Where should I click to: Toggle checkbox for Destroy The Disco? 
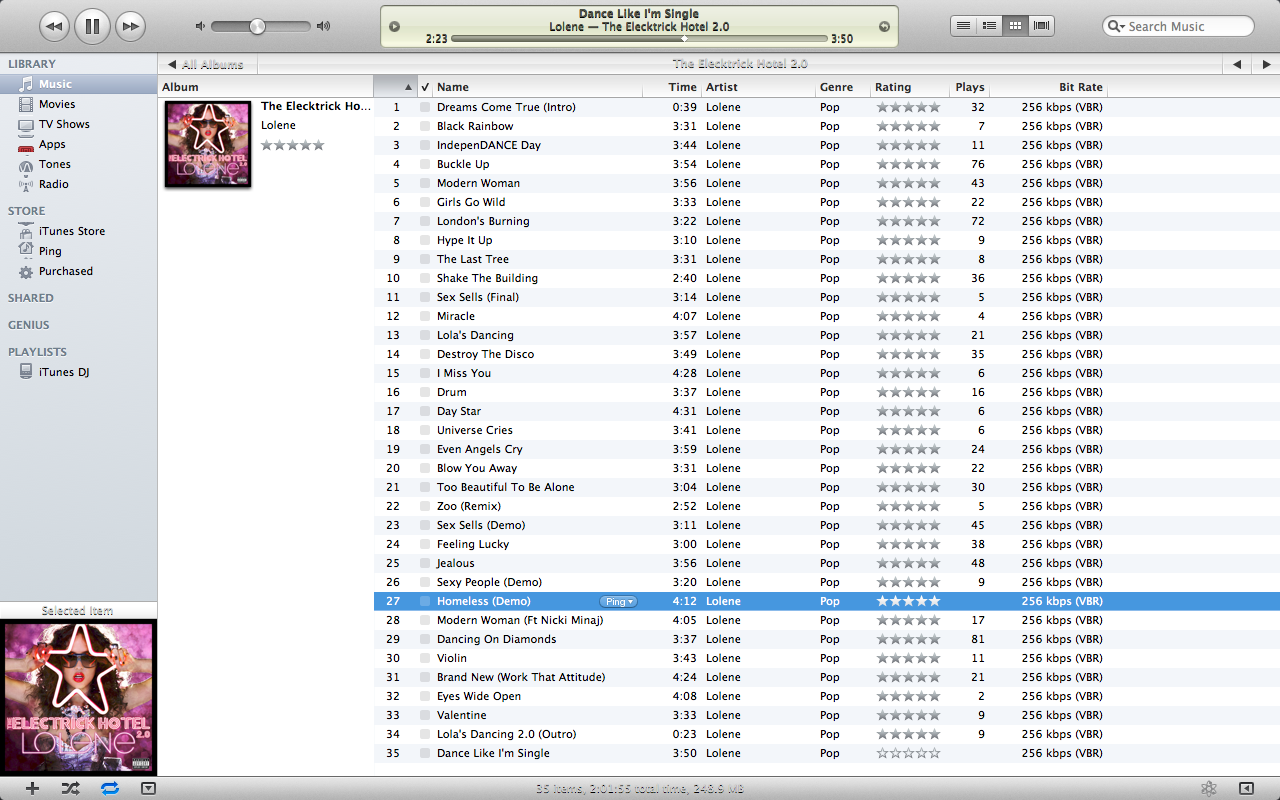pyautogui.click(x=425, y=354)
